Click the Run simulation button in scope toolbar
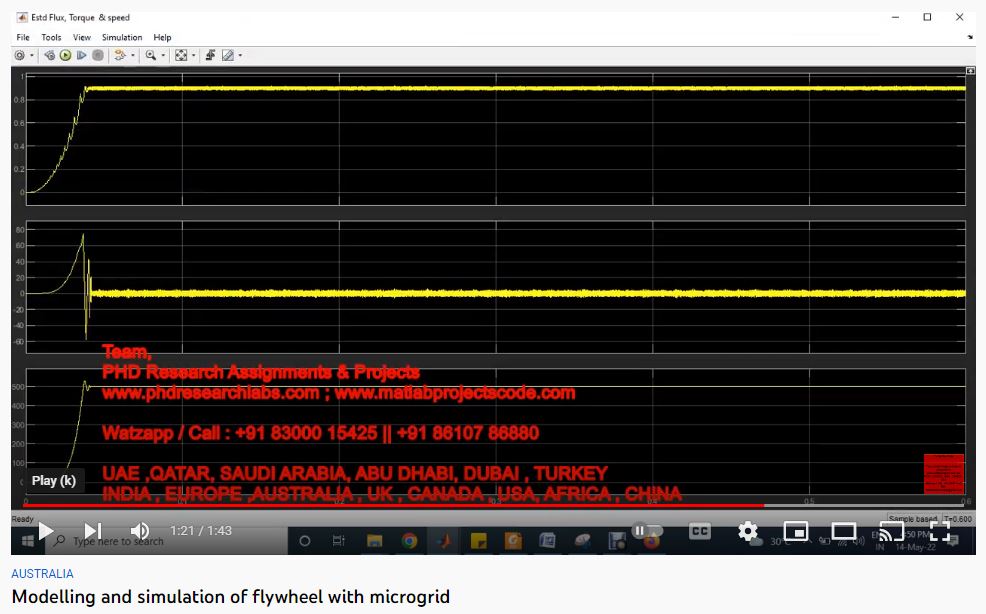Viewport: 986px width, 614px height. click(x=65, y=55)
